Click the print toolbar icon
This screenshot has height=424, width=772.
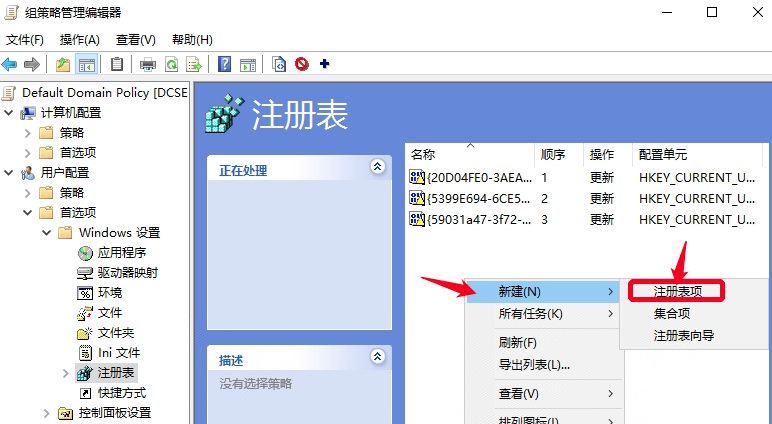tap(148, 64)
